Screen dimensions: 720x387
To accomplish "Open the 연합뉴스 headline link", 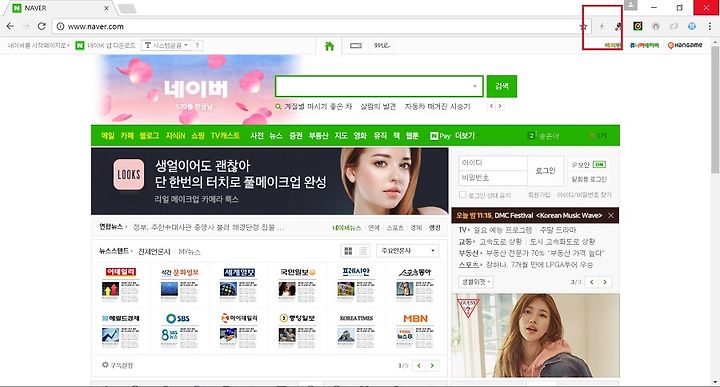I will click(x=208, y=227).
